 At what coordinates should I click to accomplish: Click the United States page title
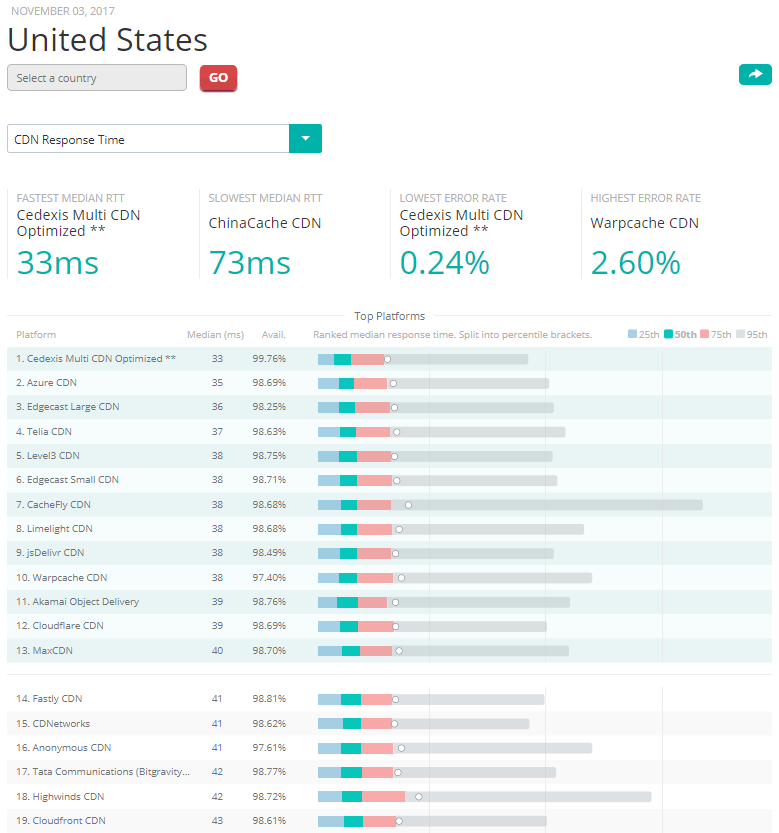tap(107, 40)
